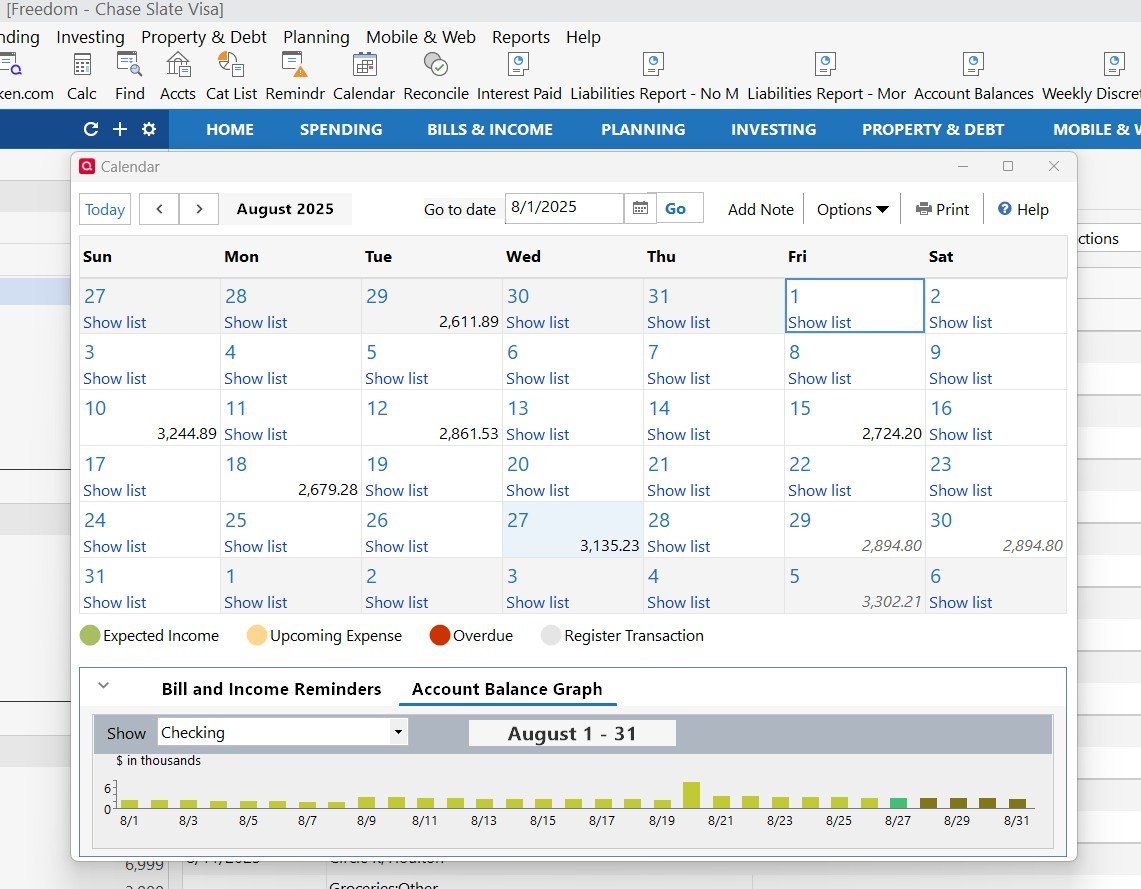Click the plus add account icon
This screenshot has height=889, width=1141.
click(120, 129)
